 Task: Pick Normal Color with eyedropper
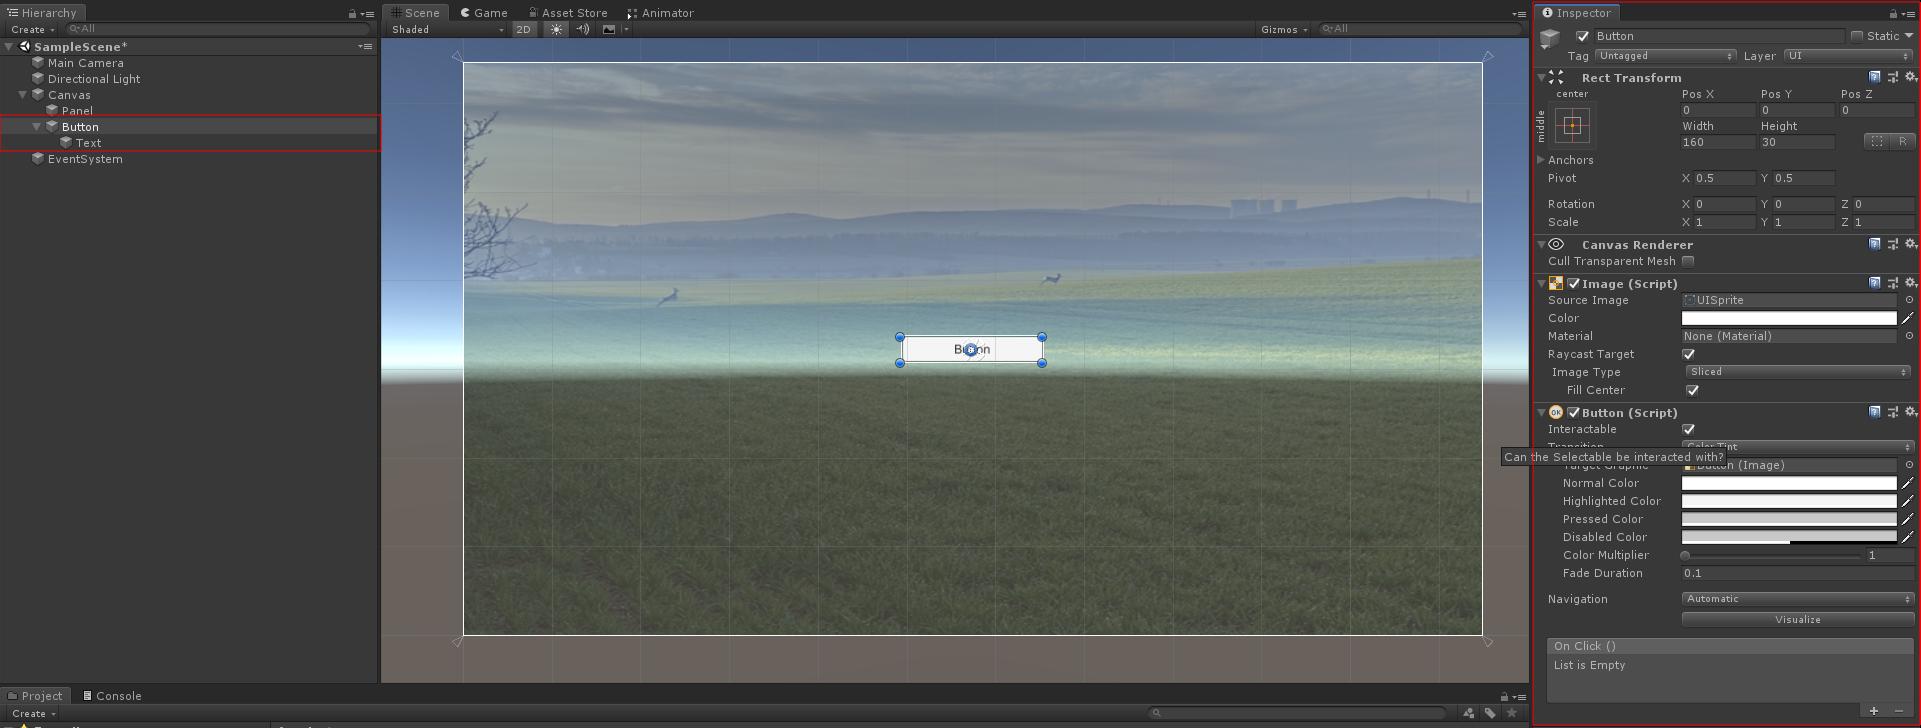1907,483
